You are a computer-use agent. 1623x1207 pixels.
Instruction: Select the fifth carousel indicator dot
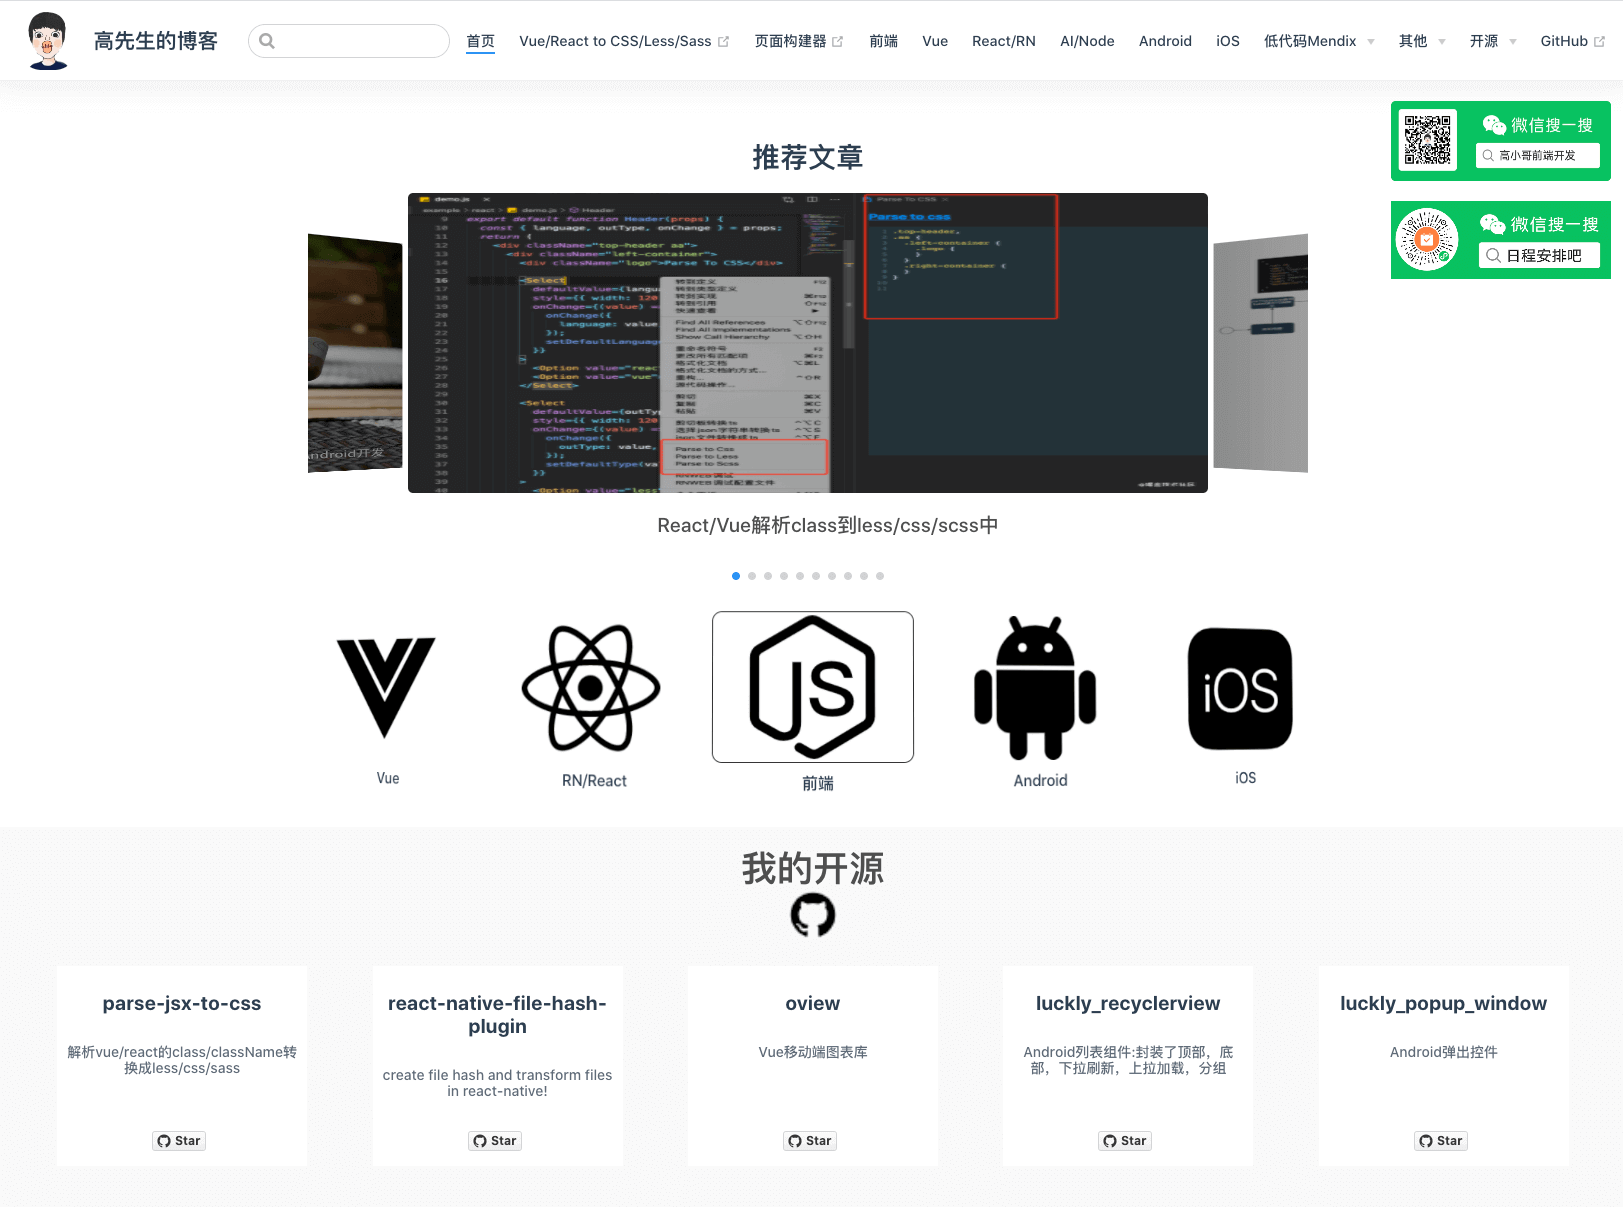pos(800,576)
